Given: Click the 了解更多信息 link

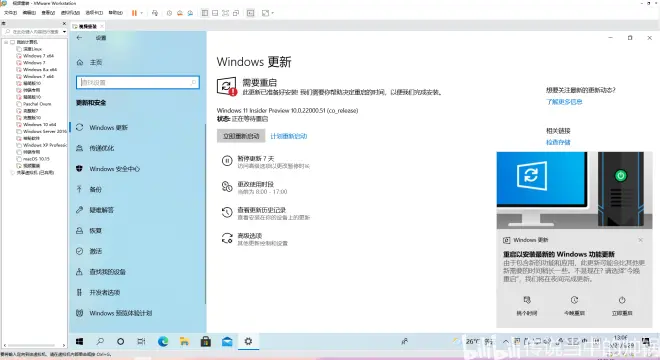Looking at the screenshot, I should [564, 102].
